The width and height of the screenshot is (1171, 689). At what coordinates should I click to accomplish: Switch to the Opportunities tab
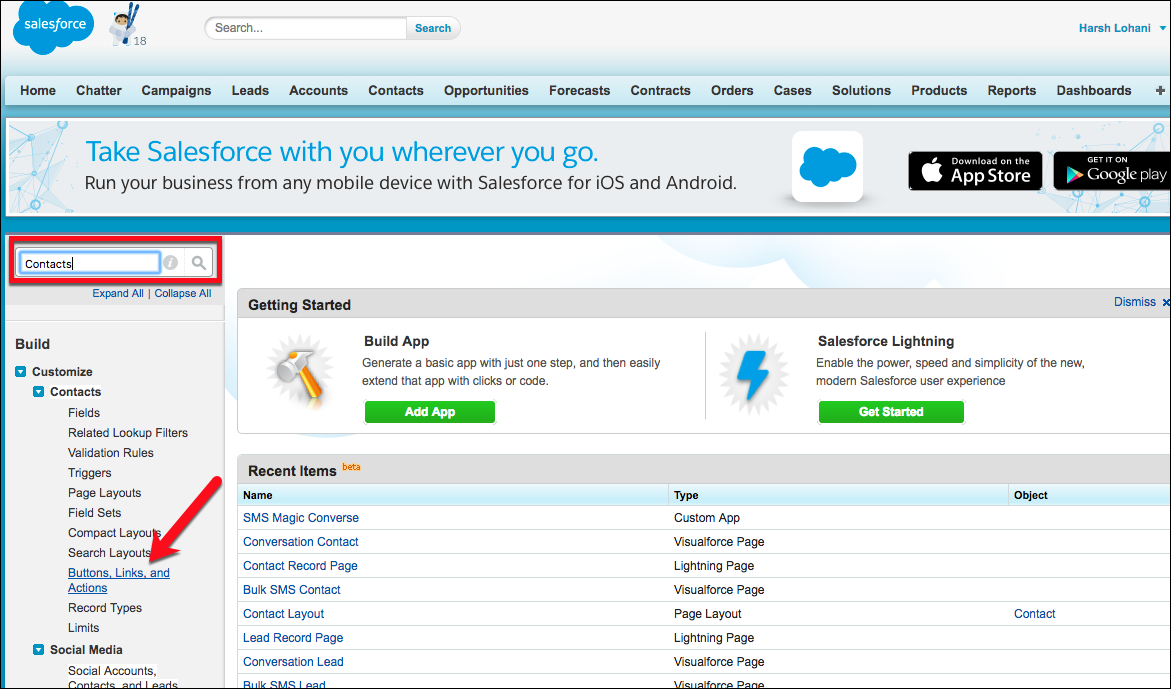[x=486, y=90]
